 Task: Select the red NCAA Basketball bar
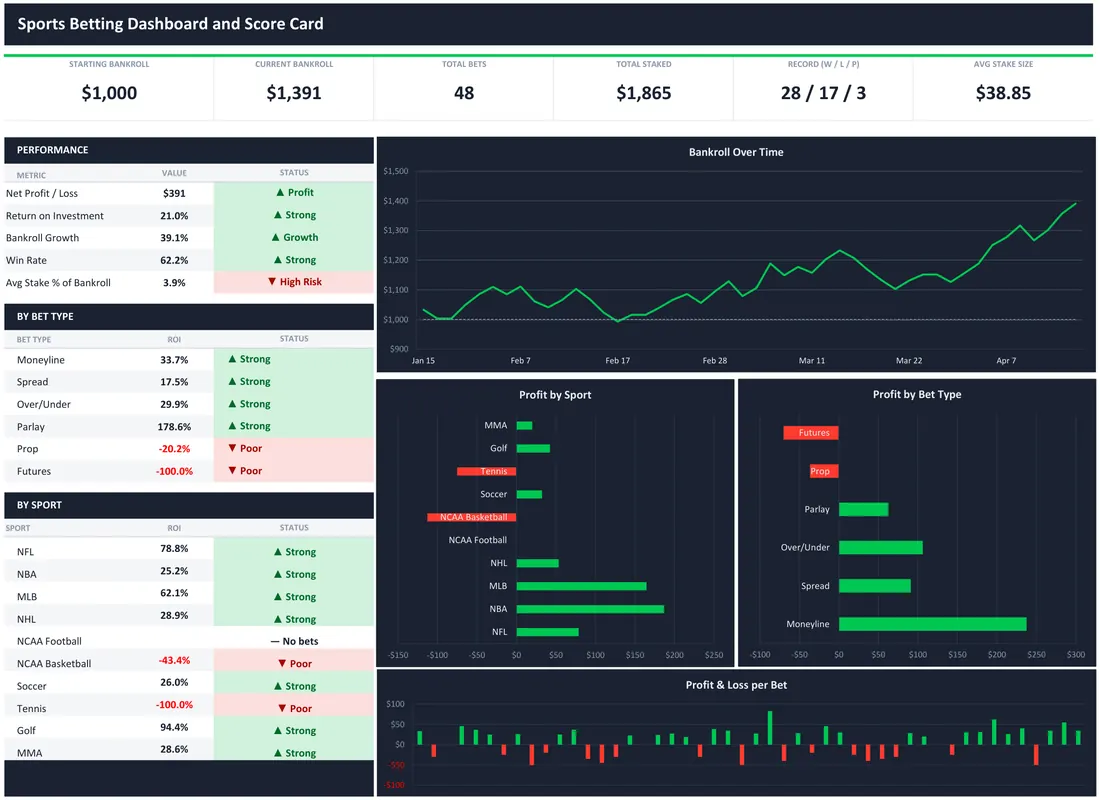pyautogui.click(x=471, y=517)
